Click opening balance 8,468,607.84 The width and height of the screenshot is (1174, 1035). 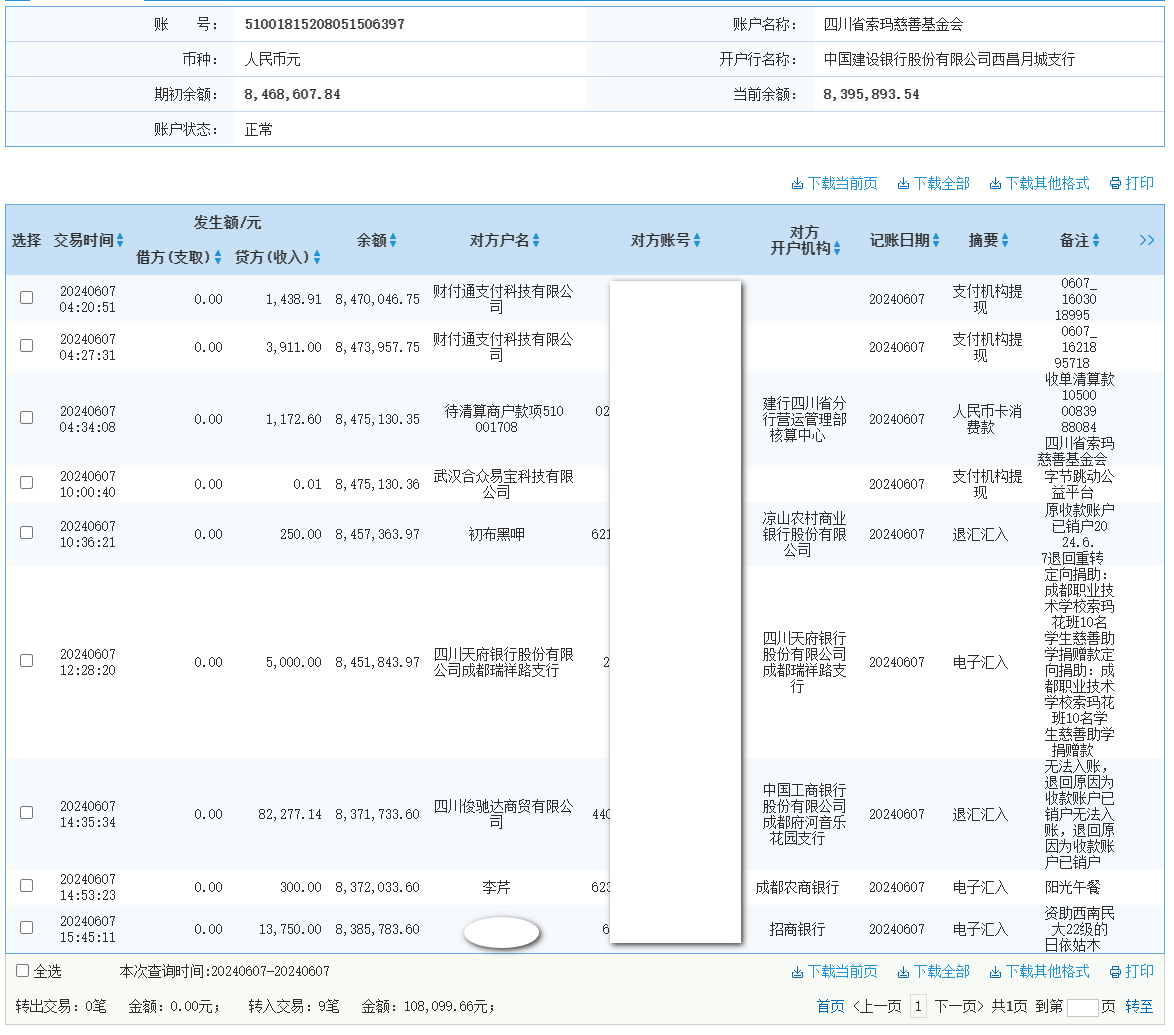(292, 94)
